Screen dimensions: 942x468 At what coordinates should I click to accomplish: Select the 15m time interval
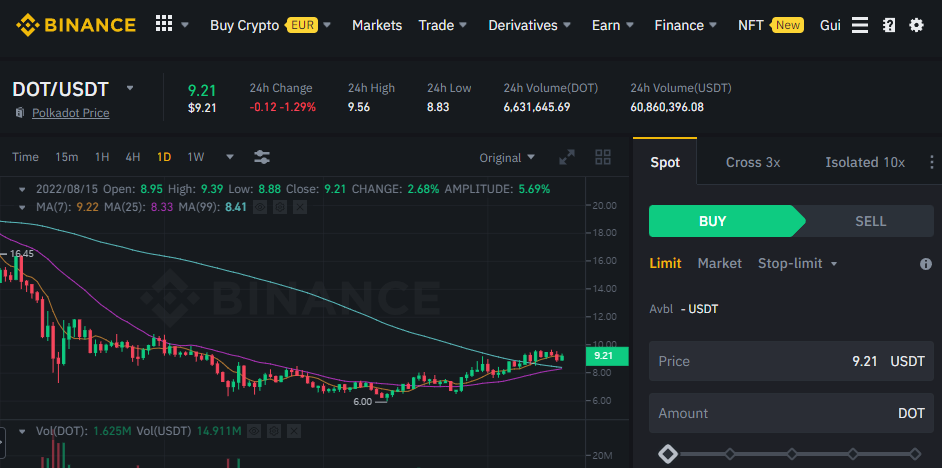click(67, 157)
